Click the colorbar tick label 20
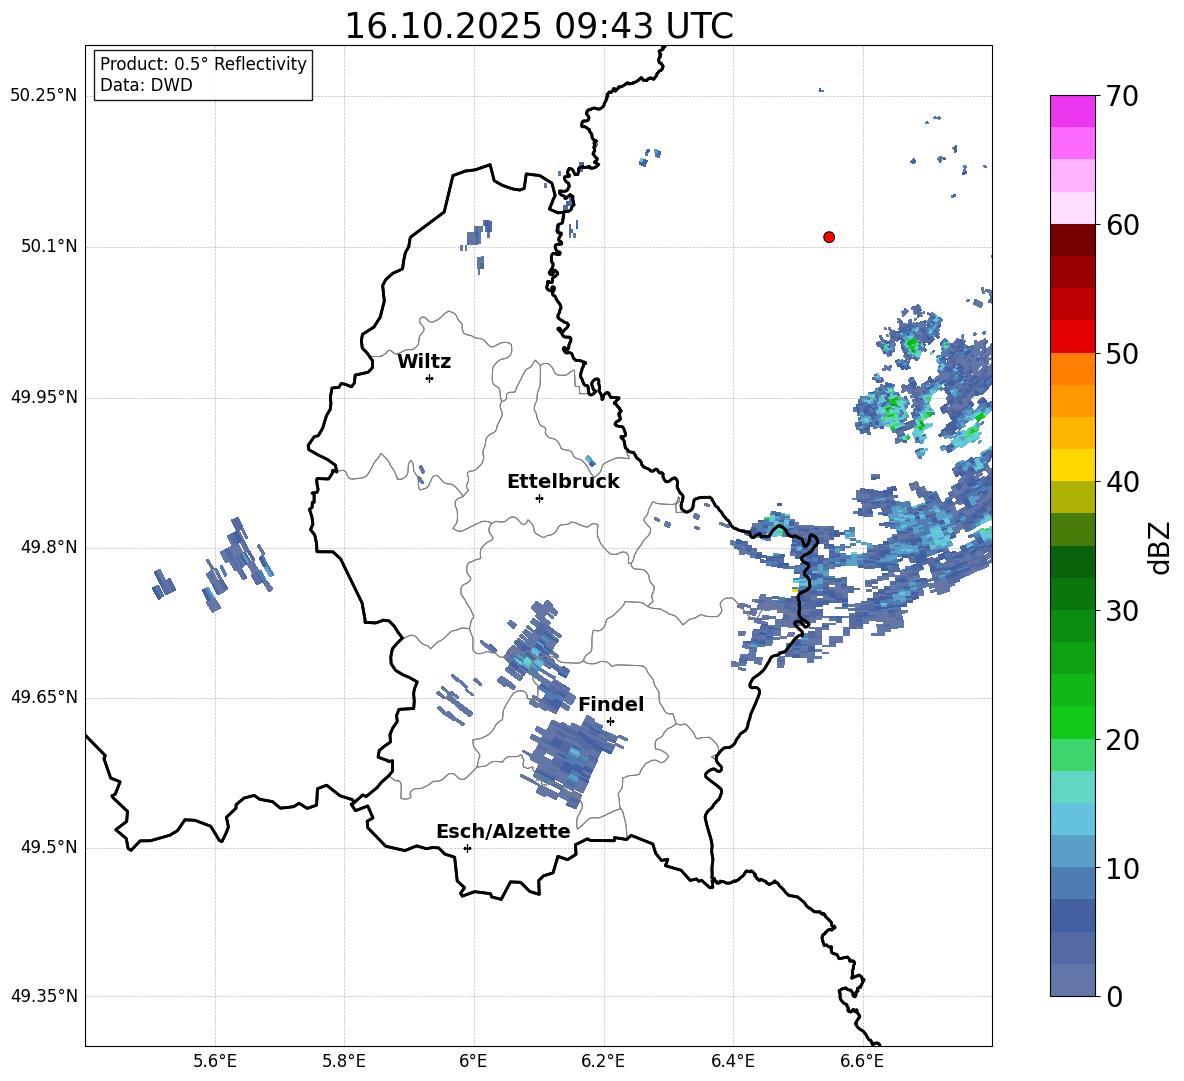 pos(1122,740)
